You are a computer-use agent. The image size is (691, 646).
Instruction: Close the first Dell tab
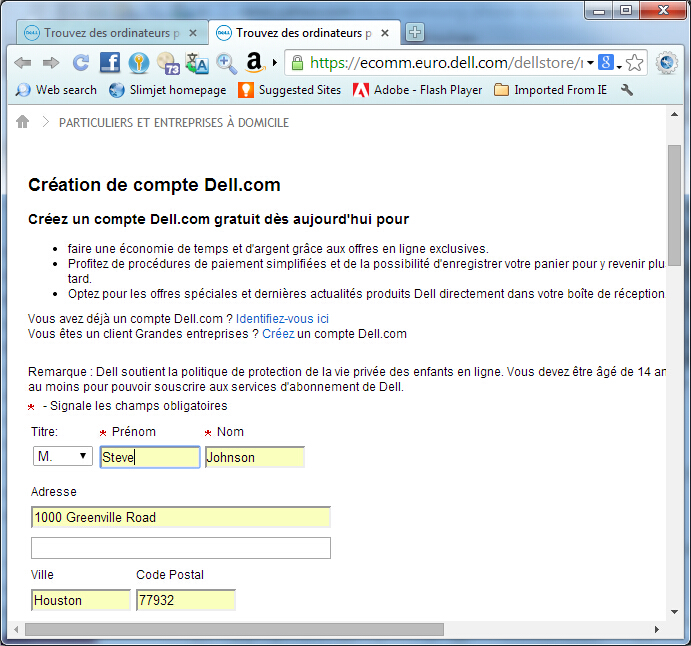[x=193, y=33]
